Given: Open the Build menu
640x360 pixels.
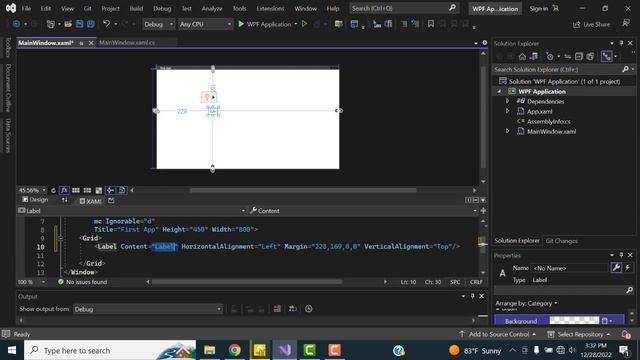Looking at the screenshot, I should pyautogui.click(x=136, y=8).
